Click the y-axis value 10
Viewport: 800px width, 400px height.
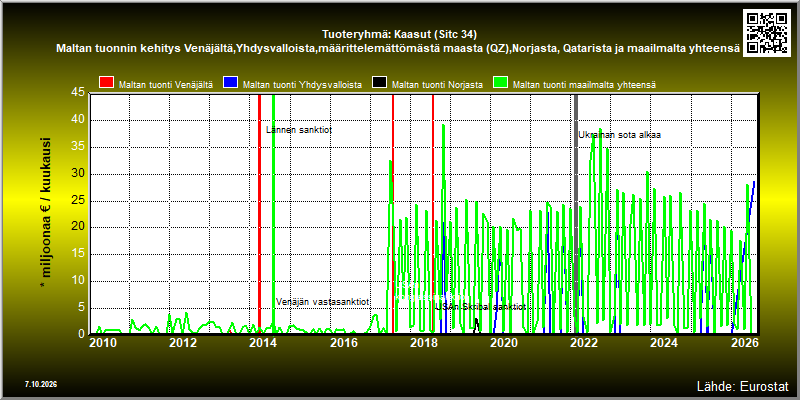click(78, 281)
